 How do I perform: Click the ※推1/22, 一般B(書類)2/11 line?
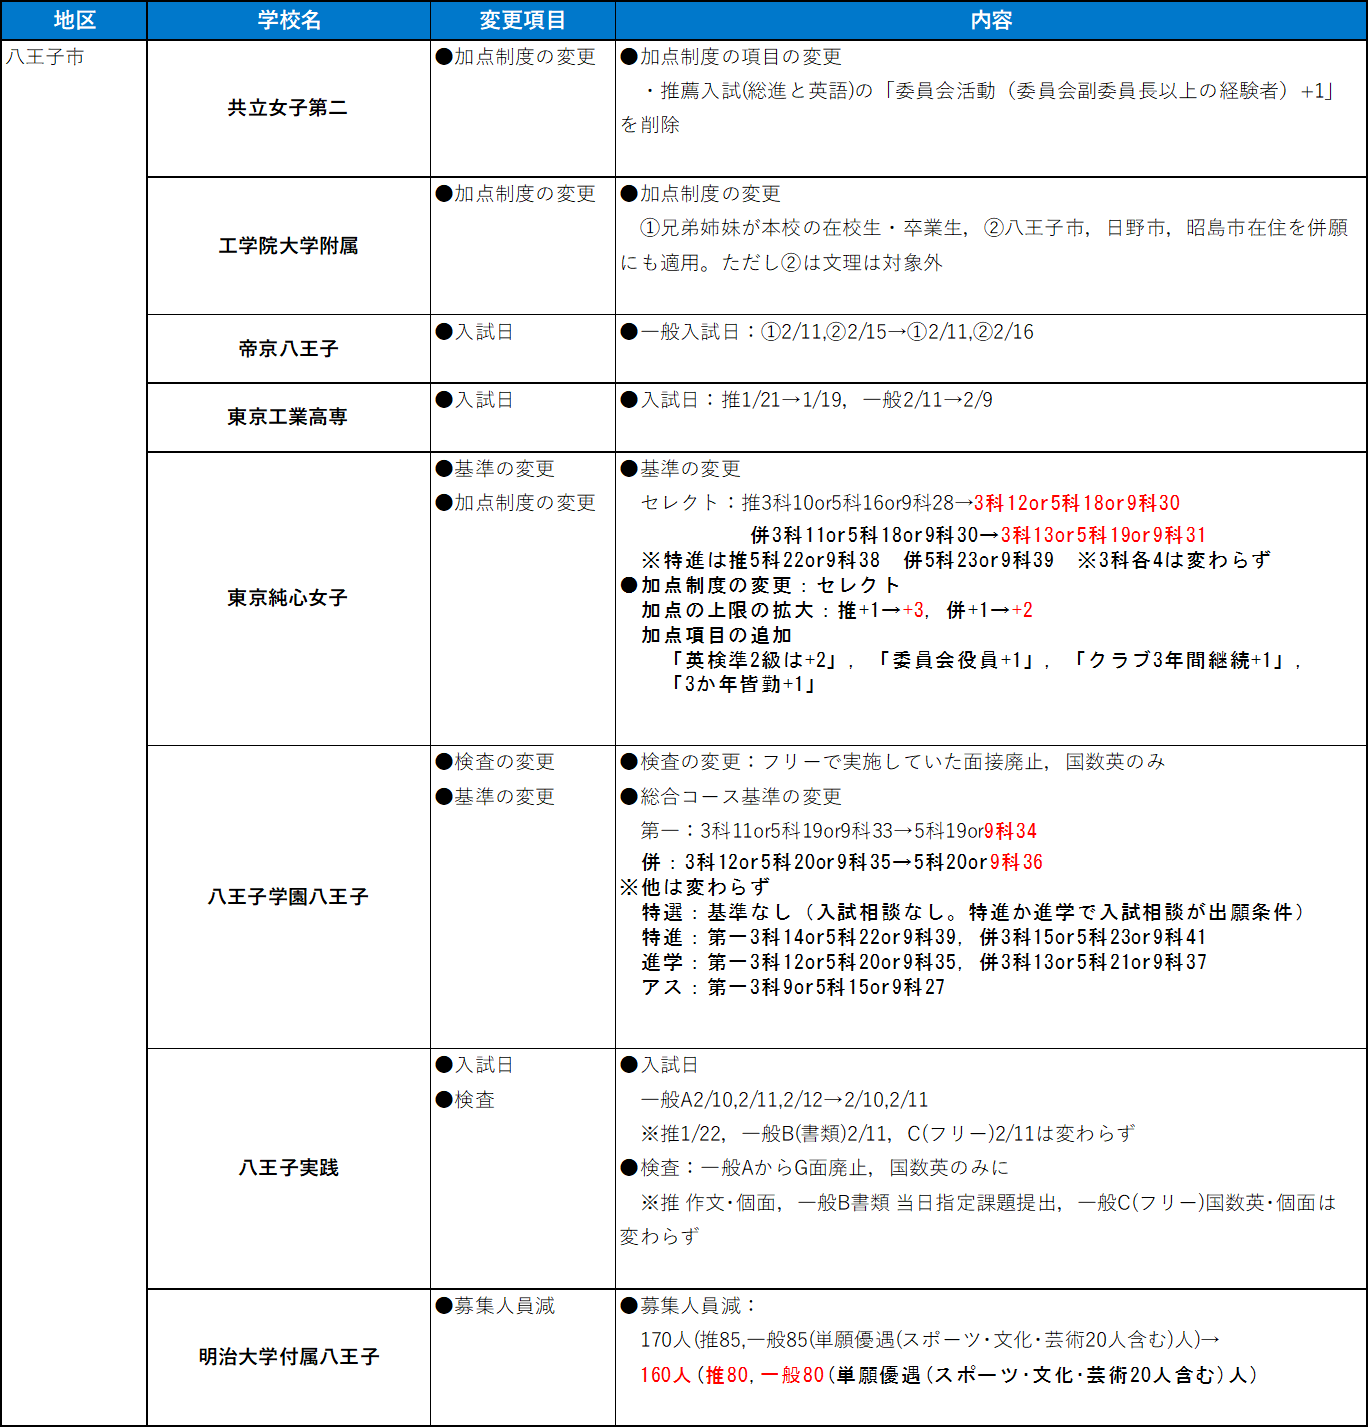click(888, 1134)
